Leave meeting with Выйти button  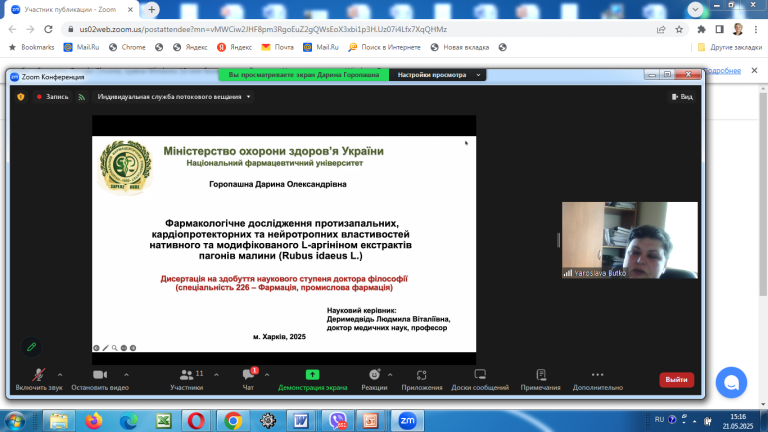pyautogui.click(x=676, y=380)
